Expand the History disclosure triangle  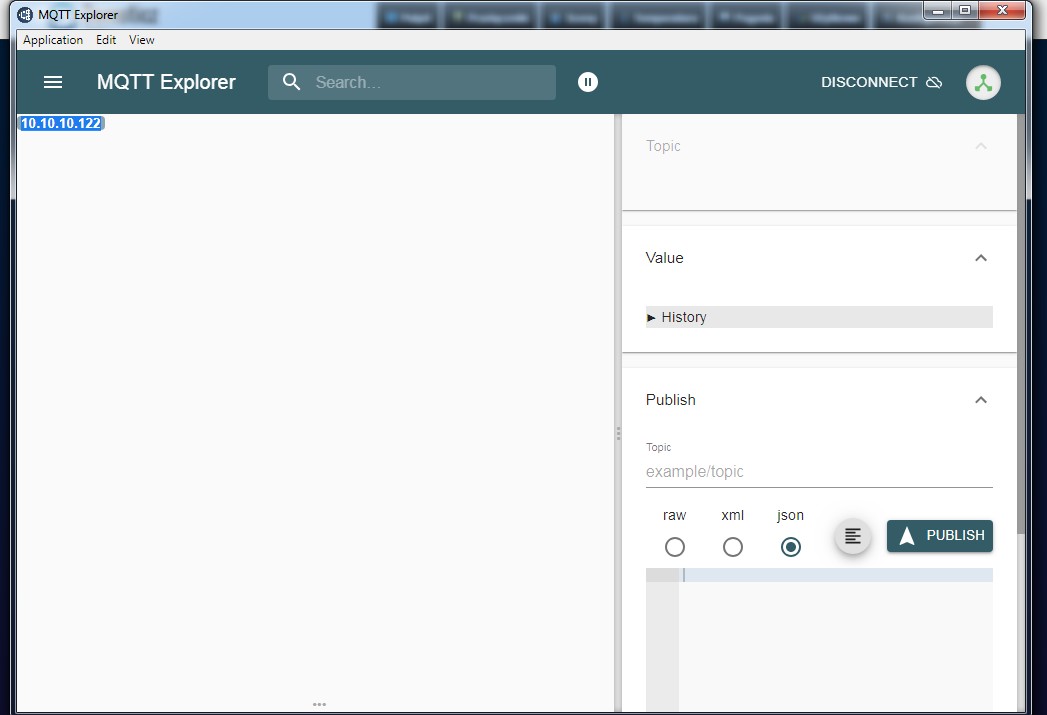tap(651, 318)
